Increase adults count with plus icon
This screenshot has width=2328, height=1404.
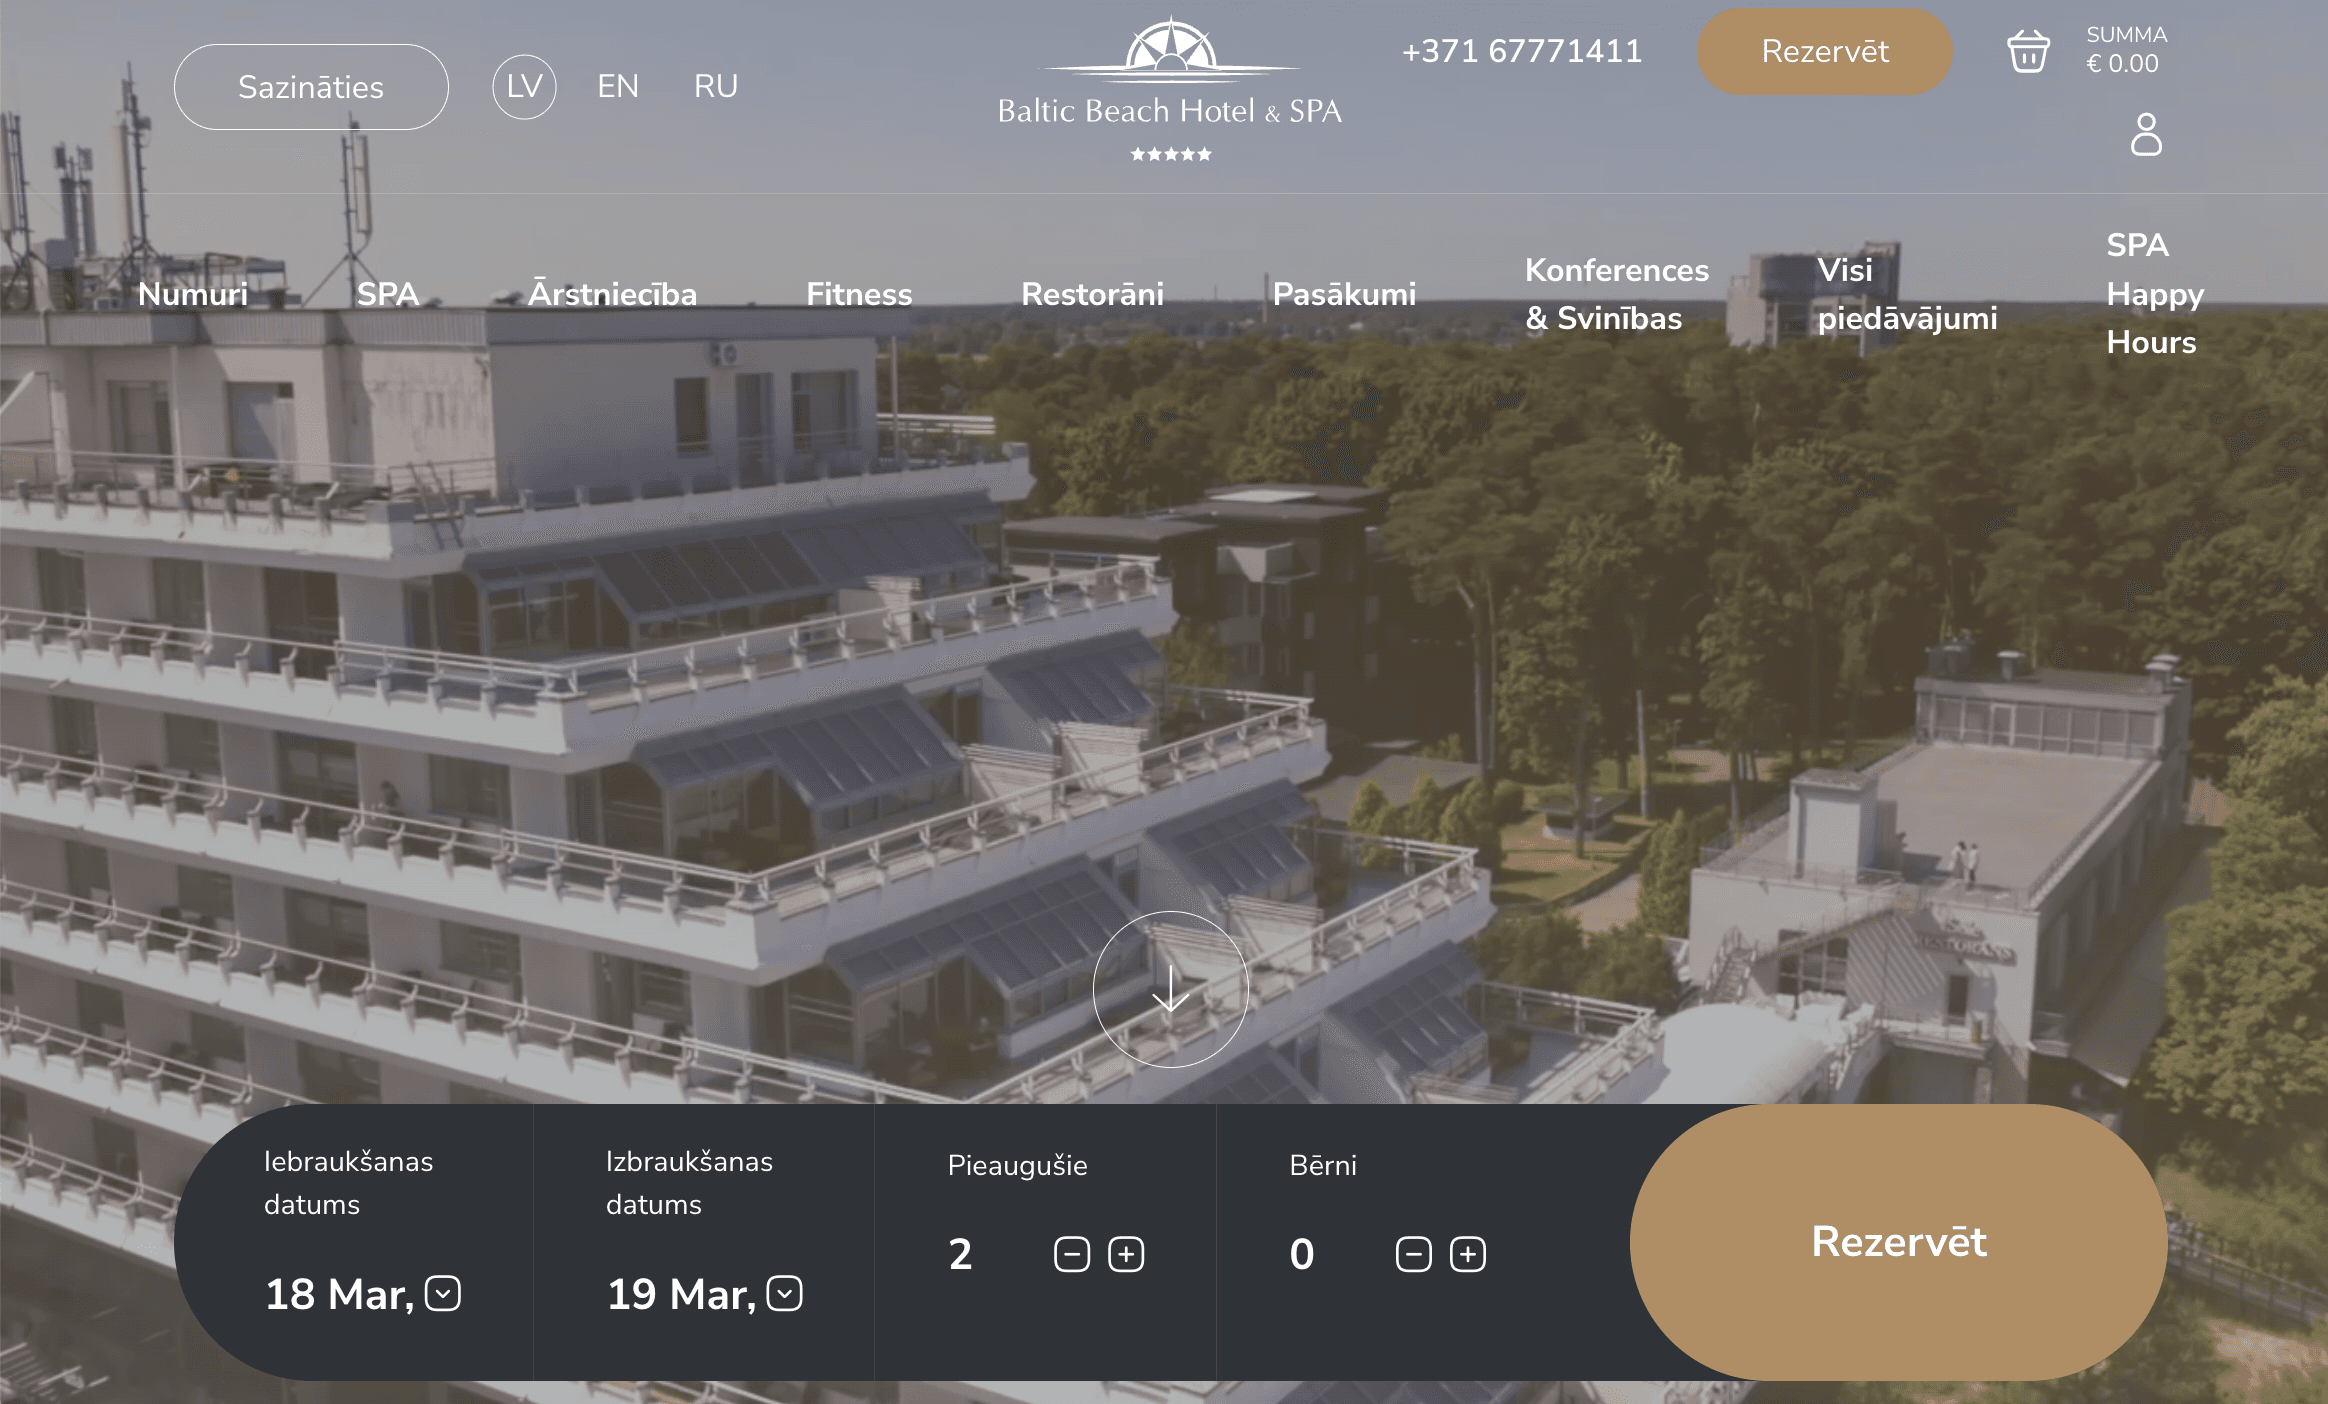point(1126,1254)
